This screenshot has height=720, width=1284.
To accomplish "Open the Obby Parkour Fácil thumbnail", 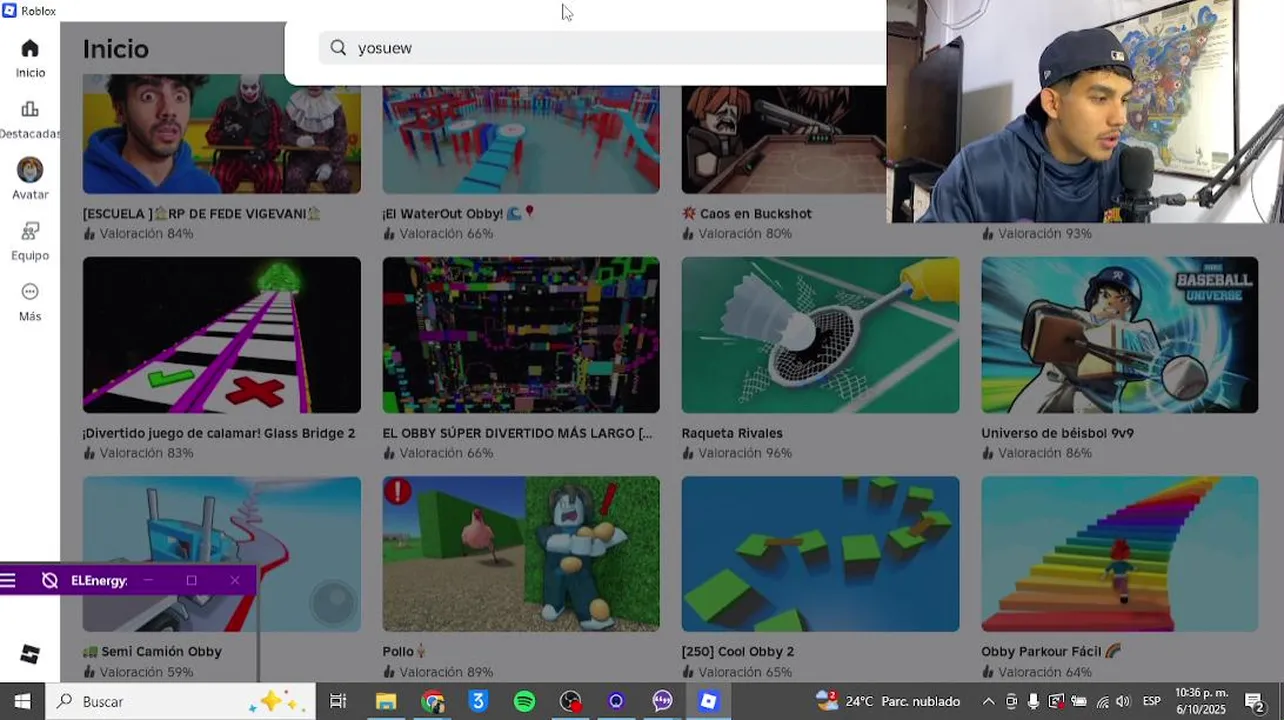I will [1120, 554].
